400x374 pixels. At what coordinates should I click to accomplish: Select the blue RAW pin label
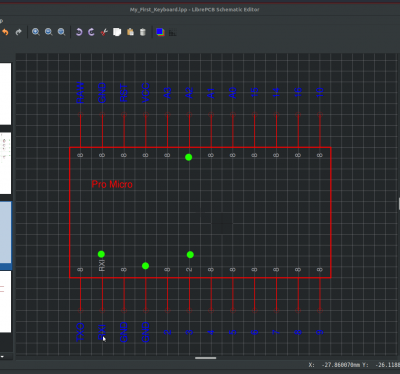coord(80,92)
